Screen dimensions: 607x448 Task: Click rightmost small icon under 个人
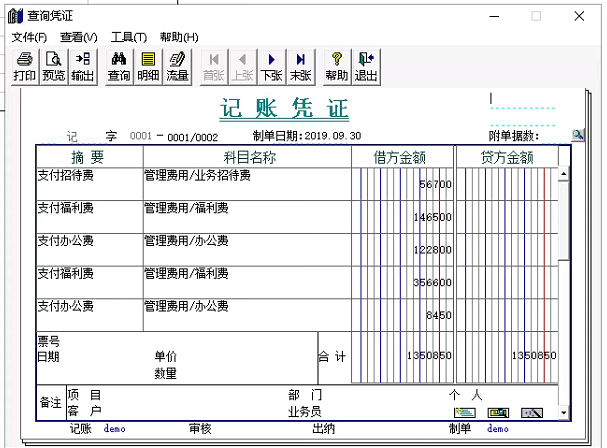(532, 413)
